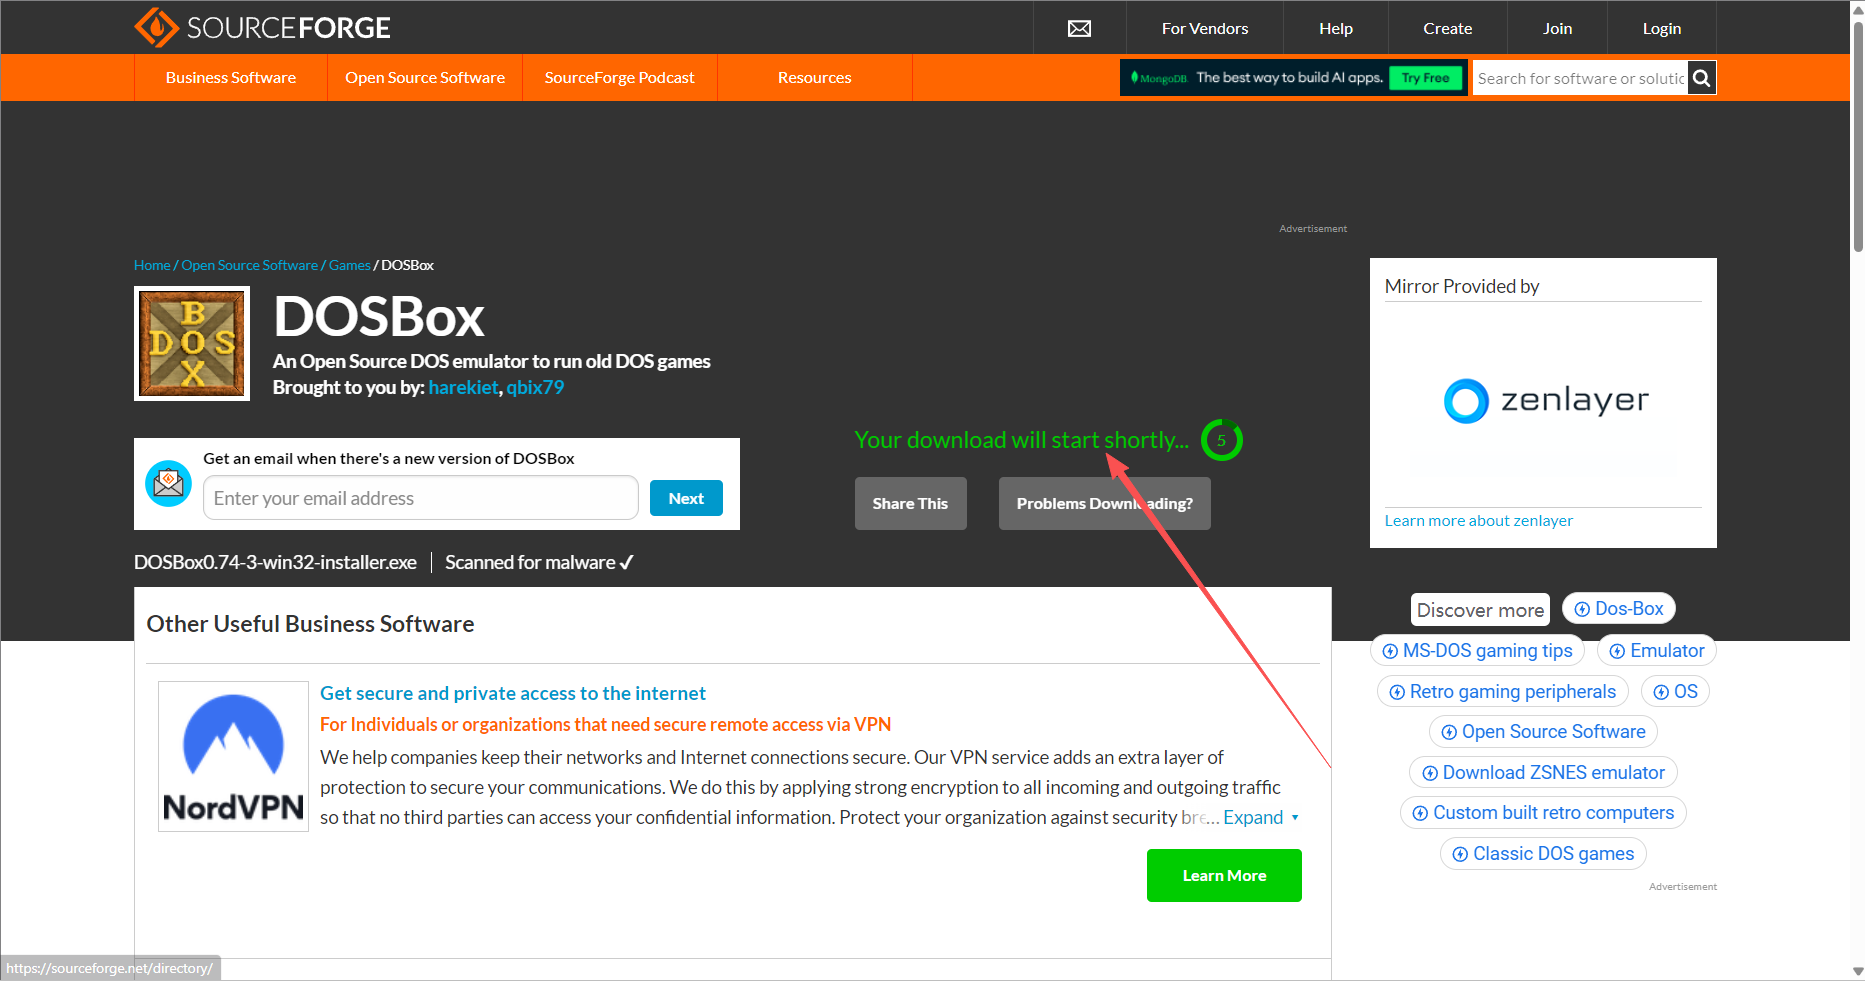Focus the email address input field
The height and width of the screenshot is (981, 1865).
420,498
